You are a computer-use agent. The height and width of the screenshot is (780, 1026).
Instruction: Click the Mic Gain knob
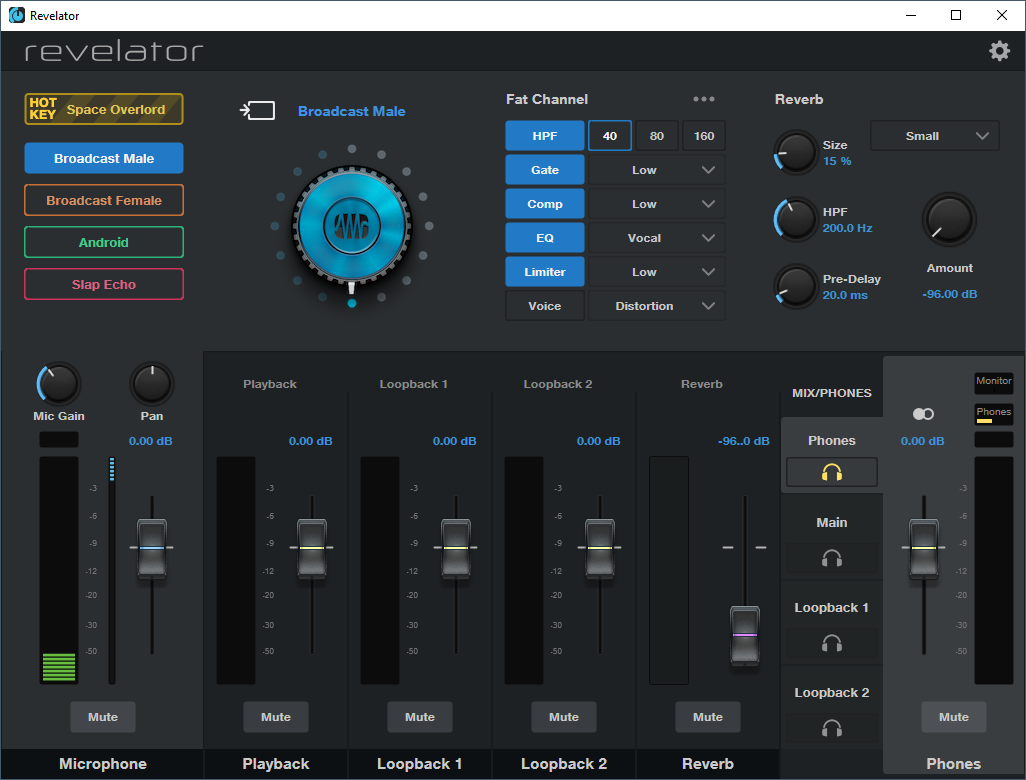point(58,383)
